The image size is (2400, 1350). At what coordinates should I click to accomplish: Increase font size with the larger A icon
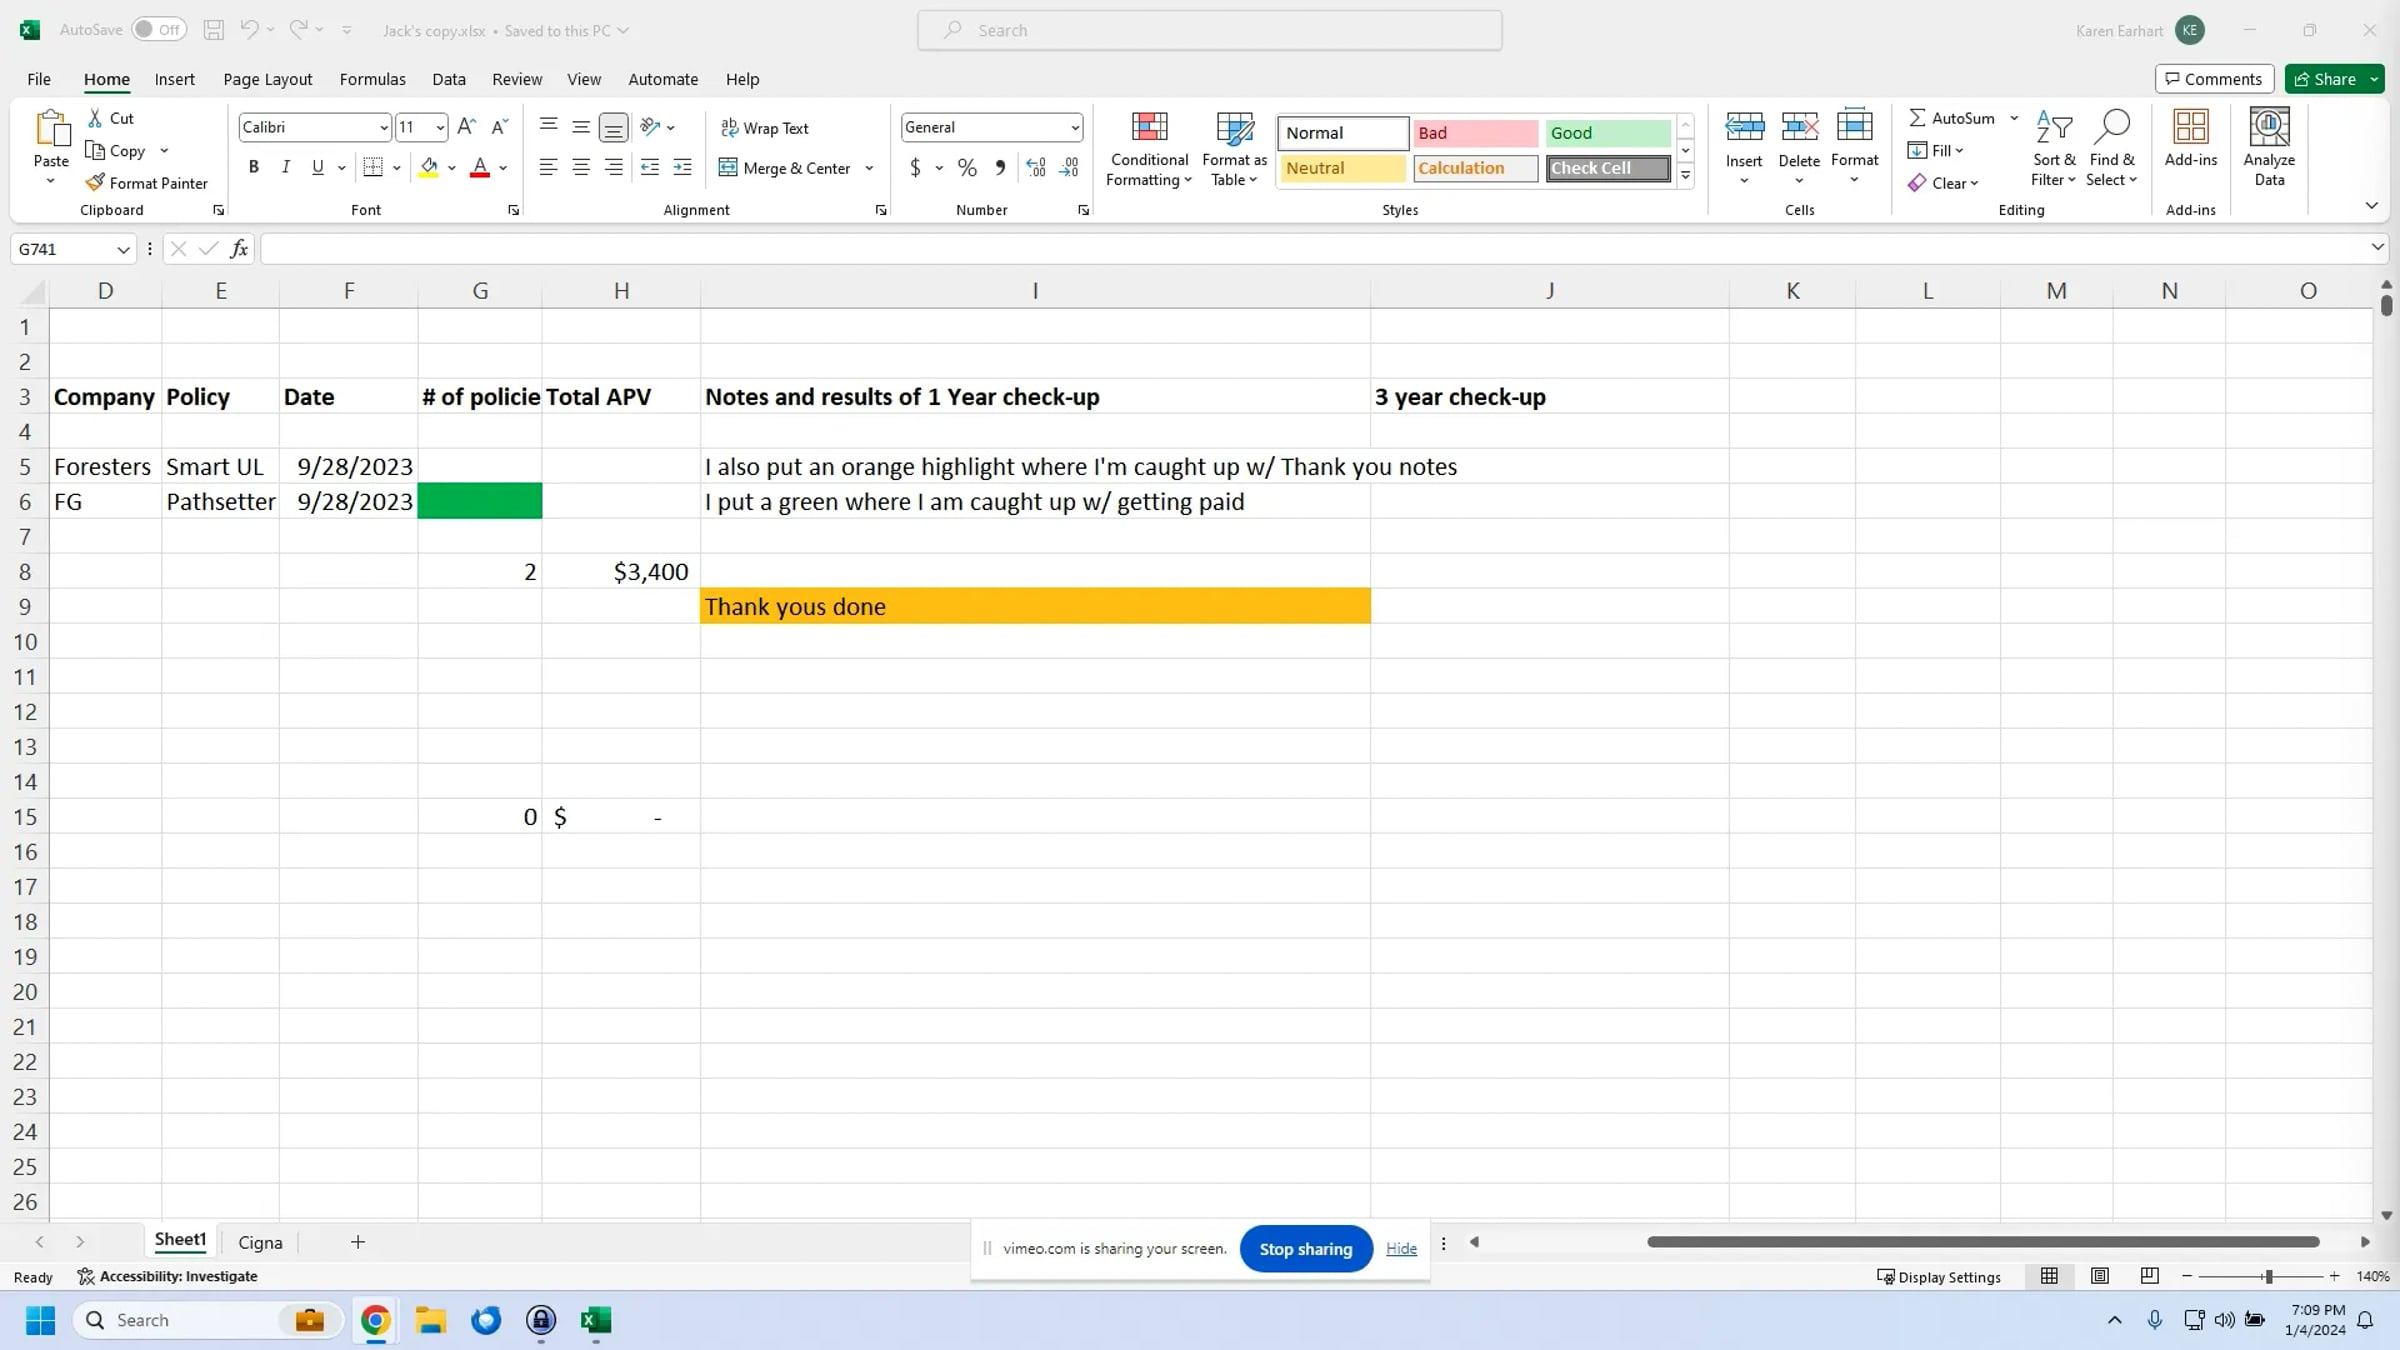pyautogui.click(x=466, y=127)
